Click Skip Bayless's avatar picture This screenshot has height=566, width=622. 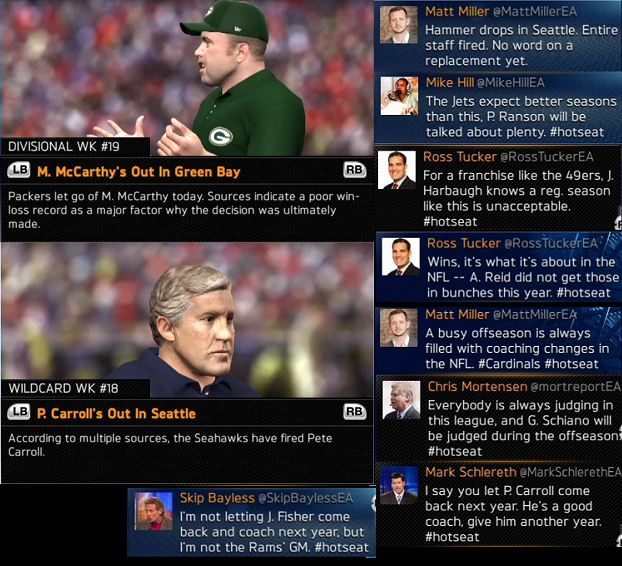pyautogui.click(x=154, y=511)
